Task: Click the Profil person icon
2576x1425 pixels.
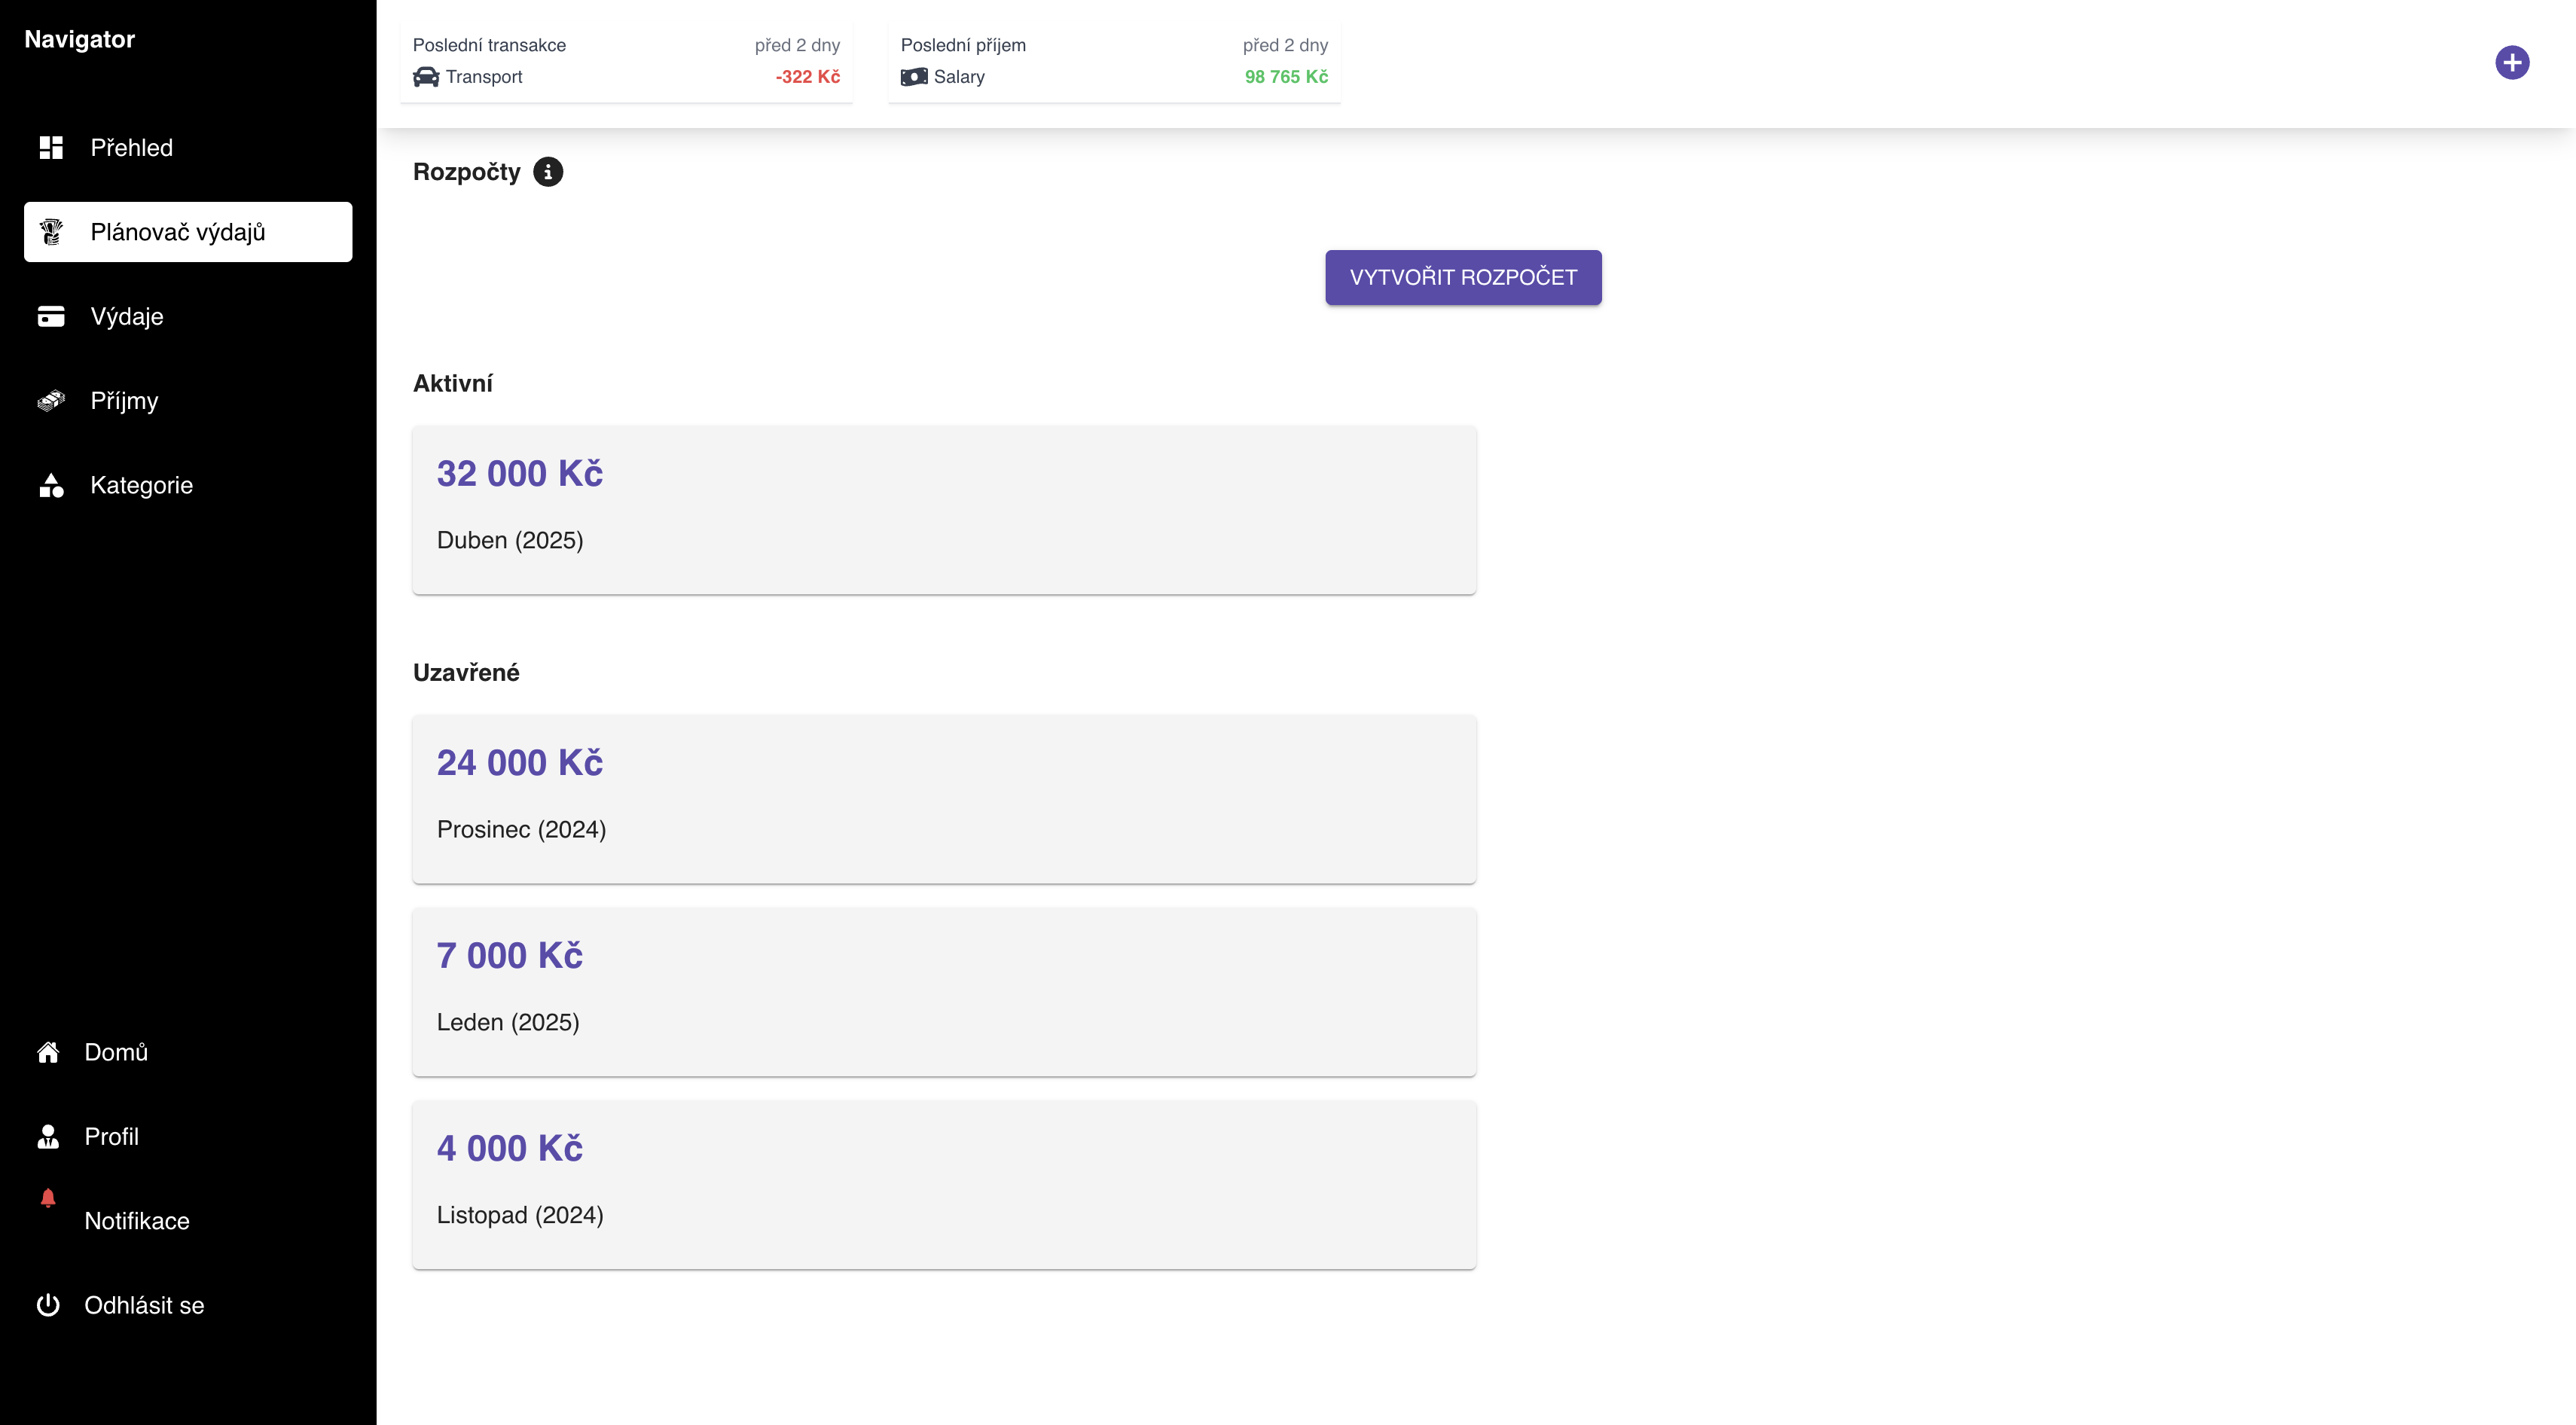Action: pos(48,1137)
